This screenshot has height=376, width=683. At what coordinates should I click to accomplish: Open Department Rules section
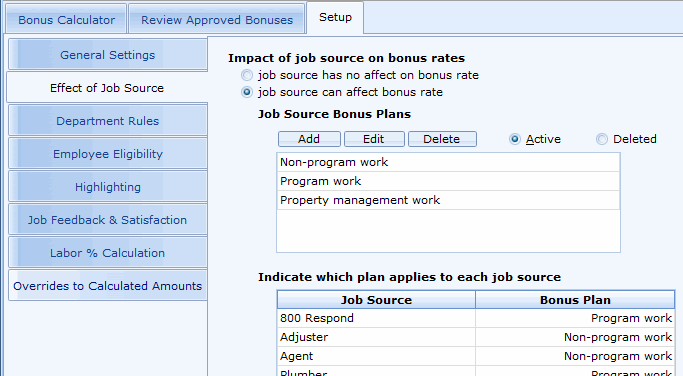click(x=108, y=121)
